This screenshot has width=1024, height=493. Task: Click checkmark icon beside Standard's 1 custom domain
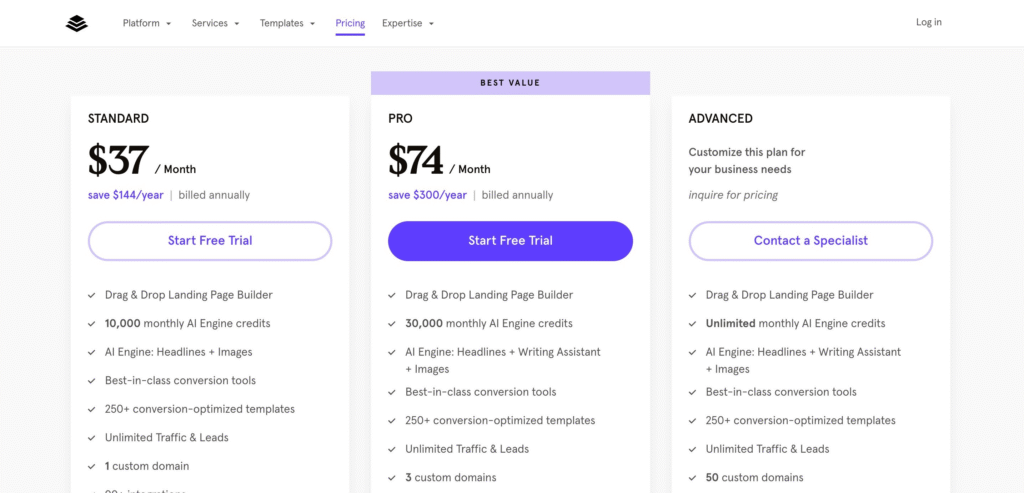92,466
